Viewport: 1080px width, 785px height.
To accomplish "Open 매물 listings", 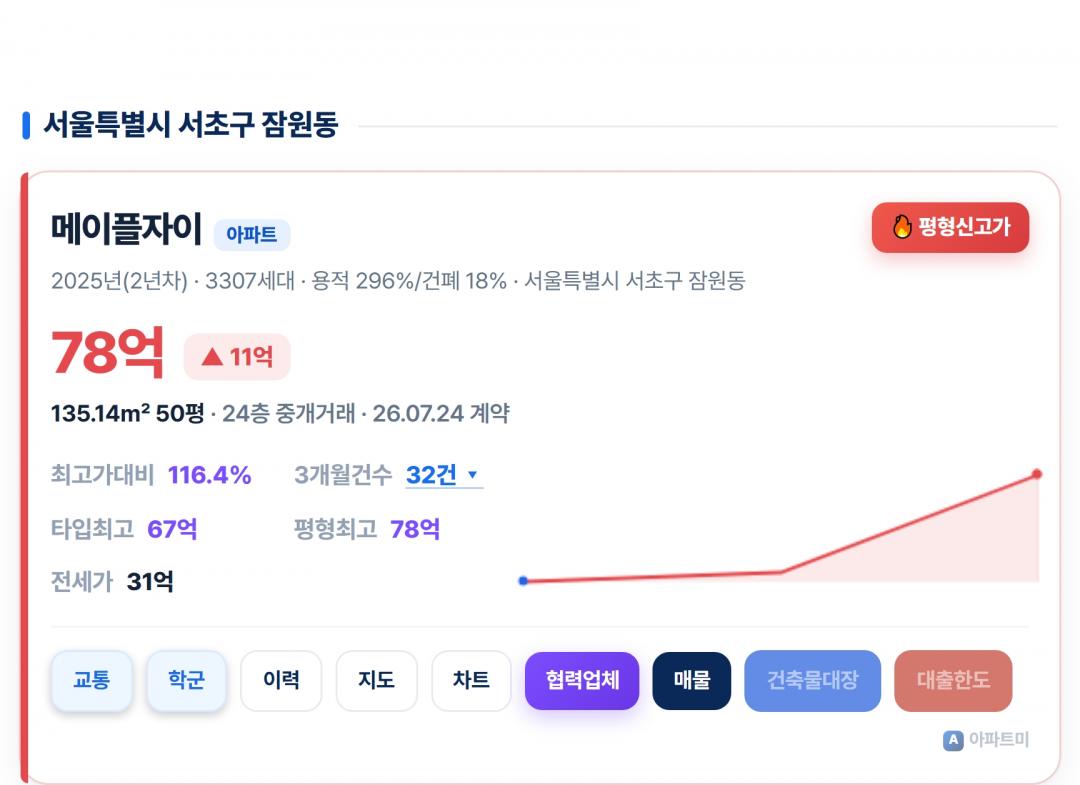I will (x=692, y=680).
